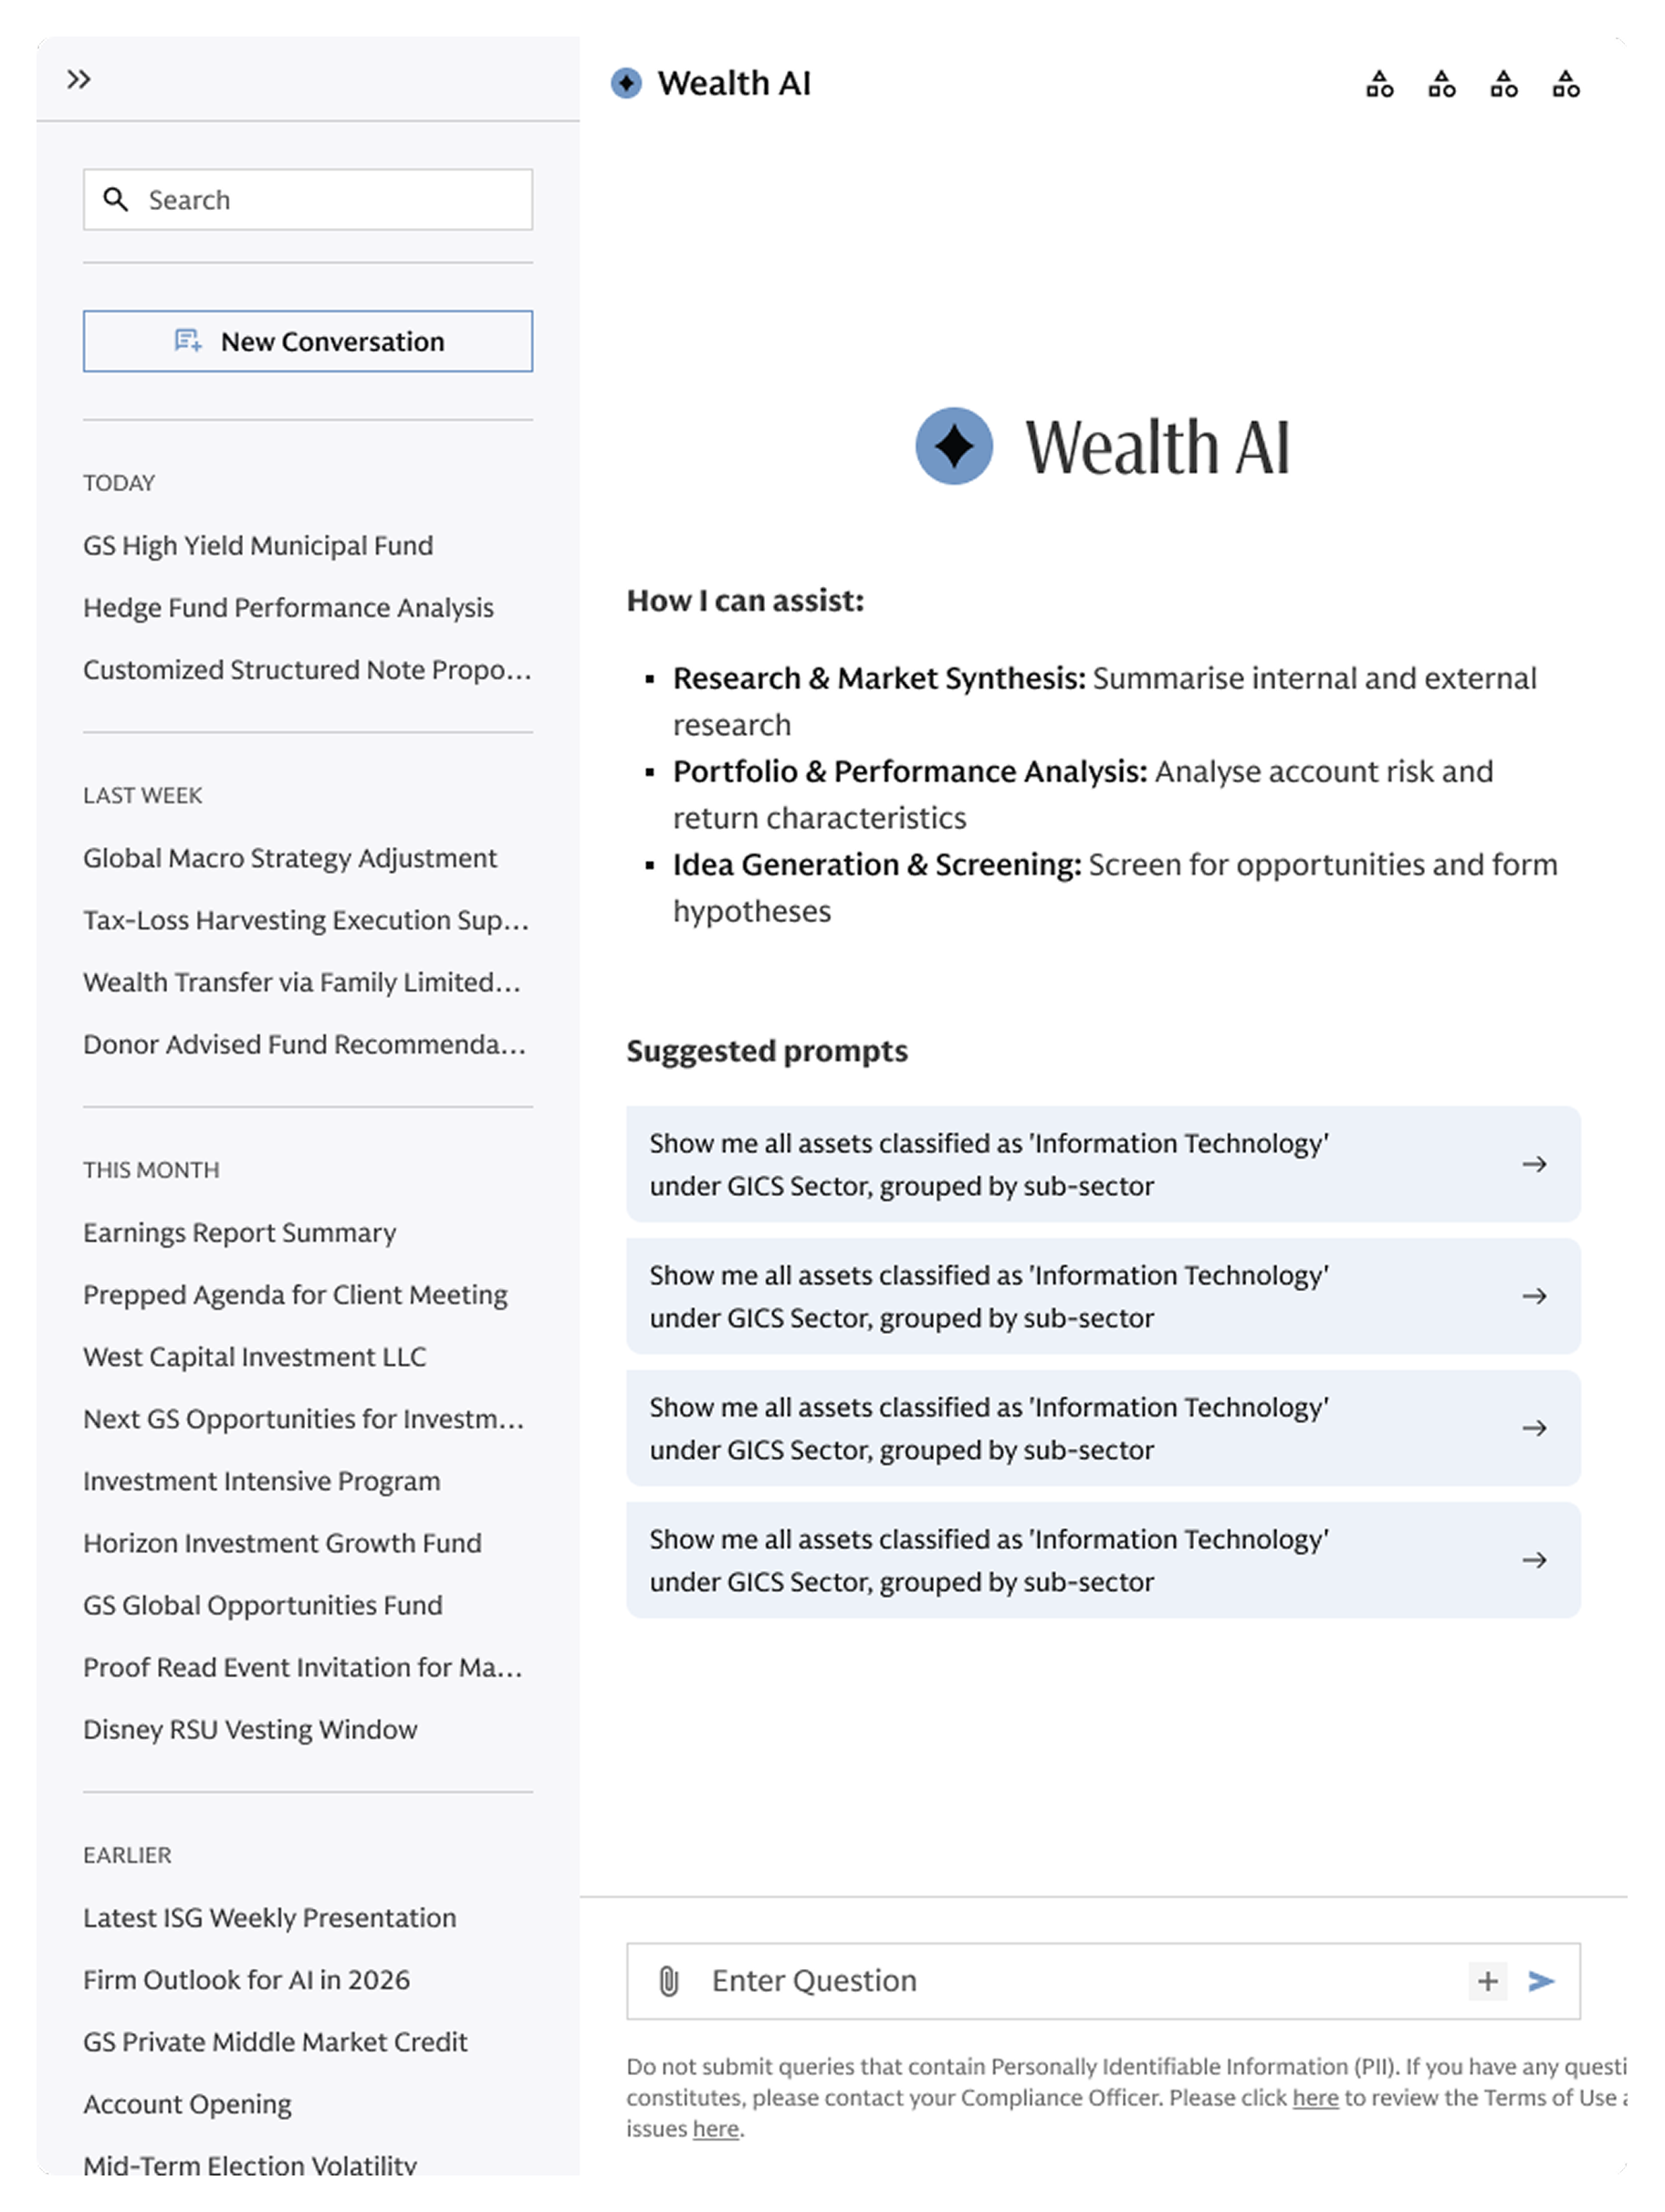Select the Global Macro Strategy Adjustment conversation
The image size is (1665, 2212).
(290, 857)
